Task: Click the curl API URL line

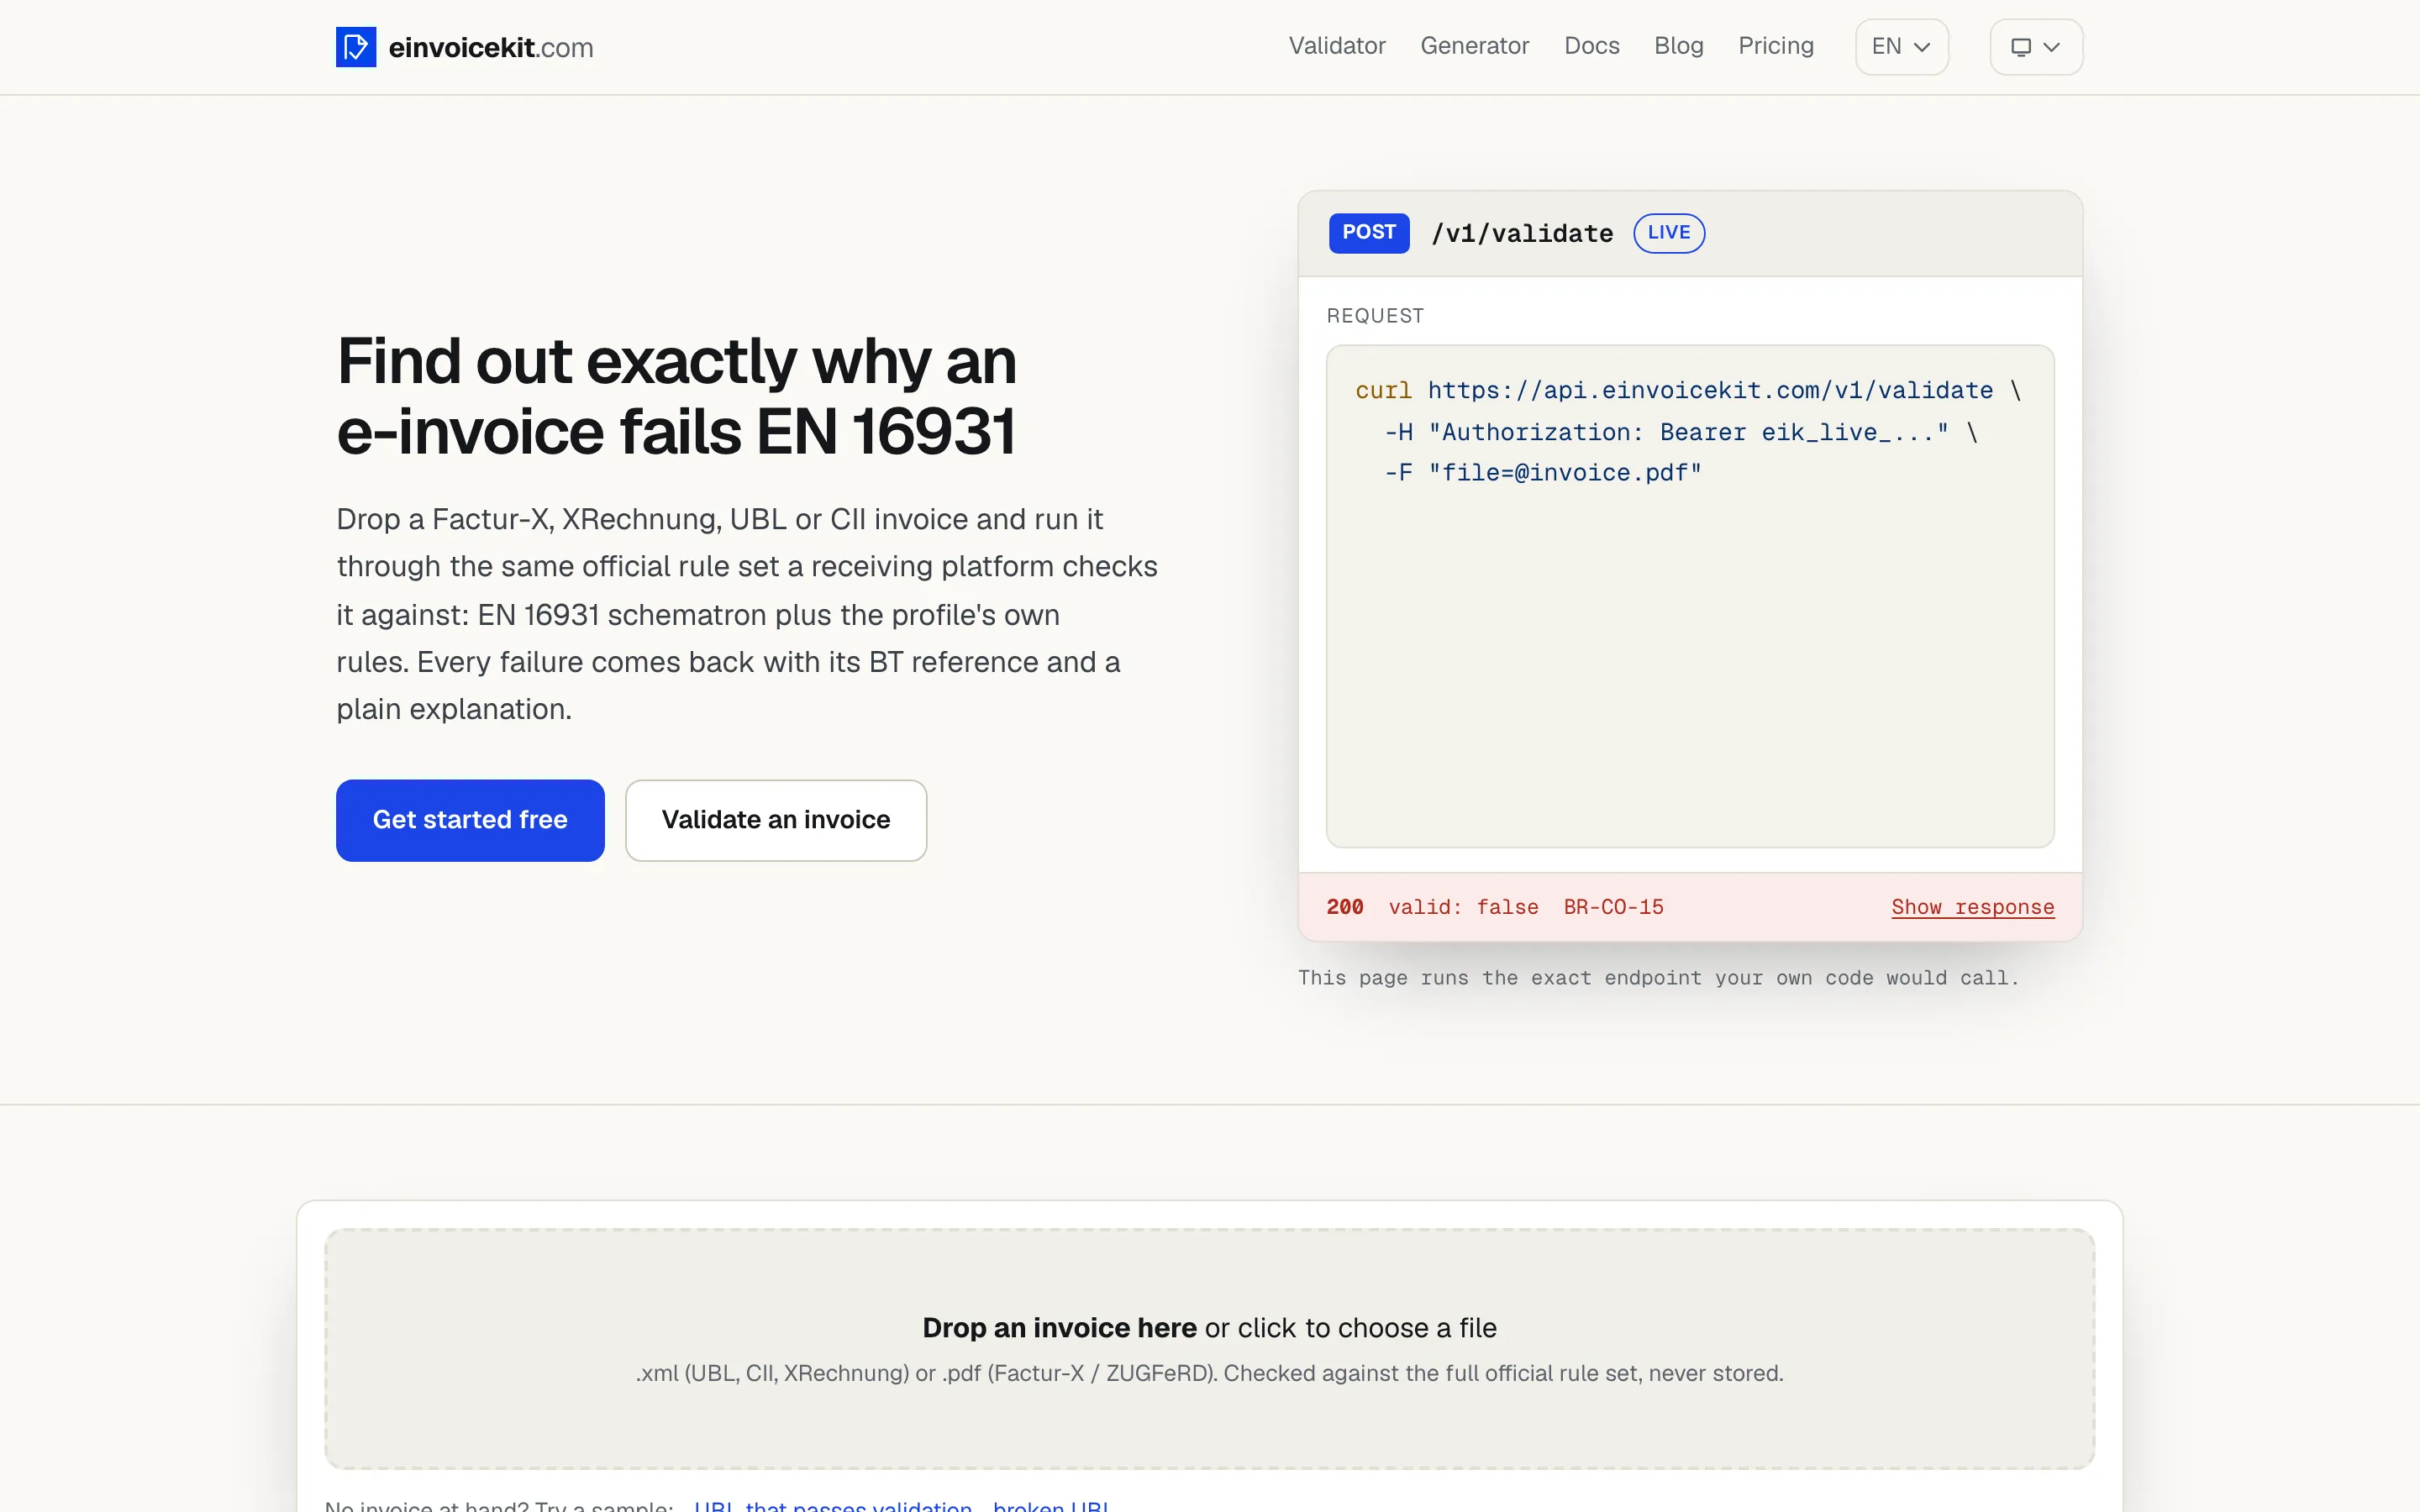Action: point(1688,391)
